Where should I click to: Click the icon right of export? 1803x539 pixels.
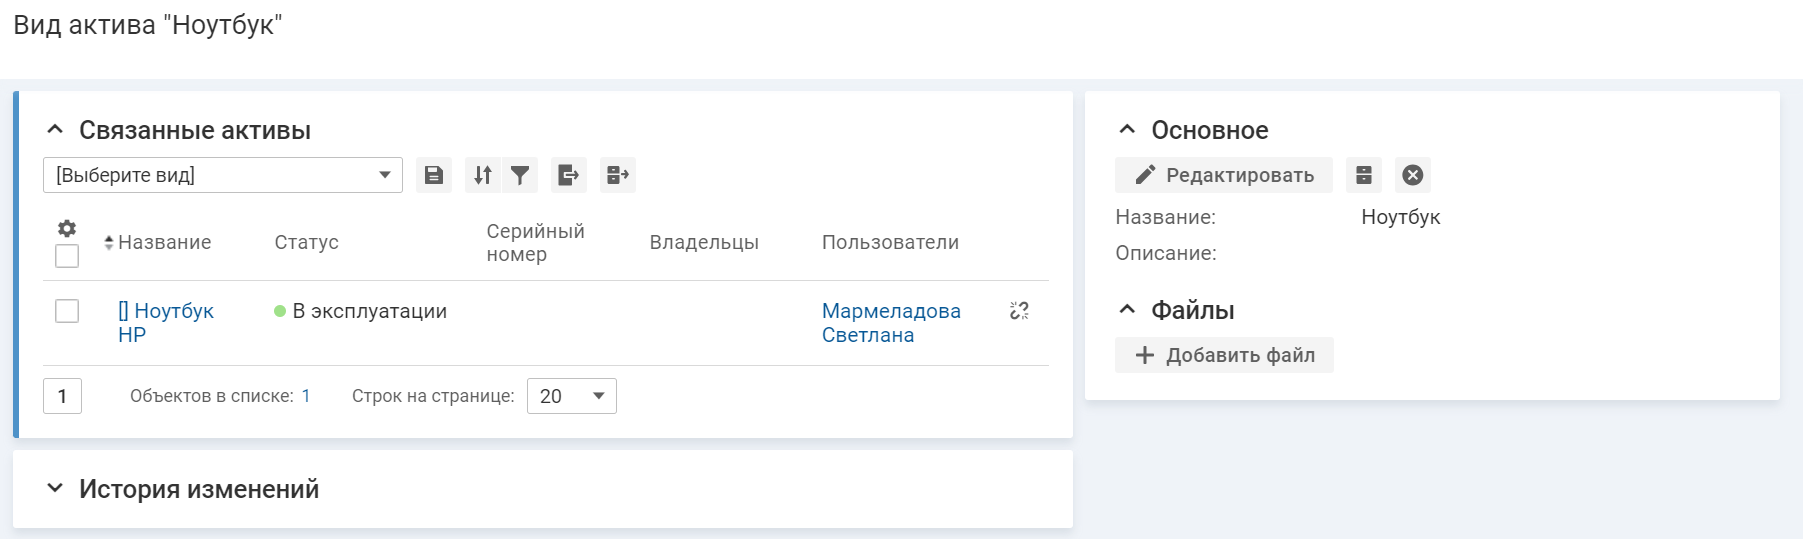618,175
